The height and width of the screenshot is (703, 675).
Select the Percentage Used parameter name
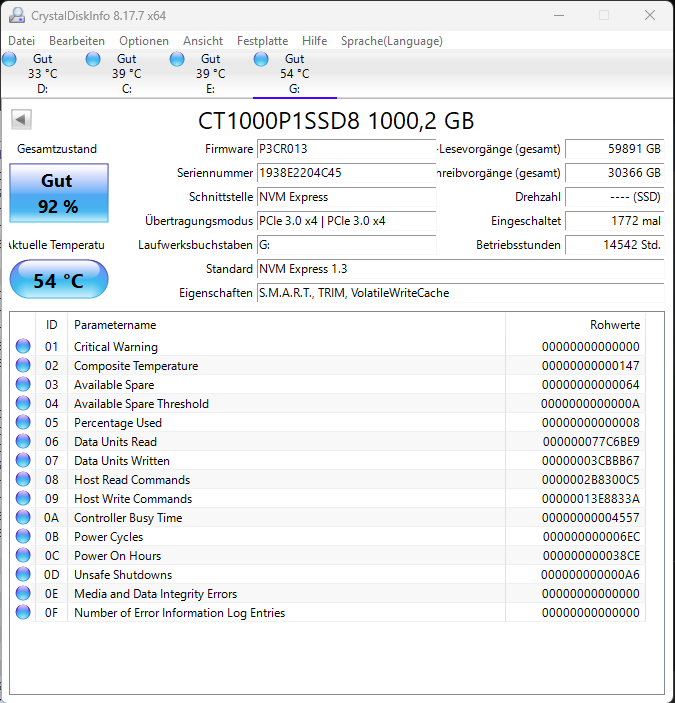118,423
